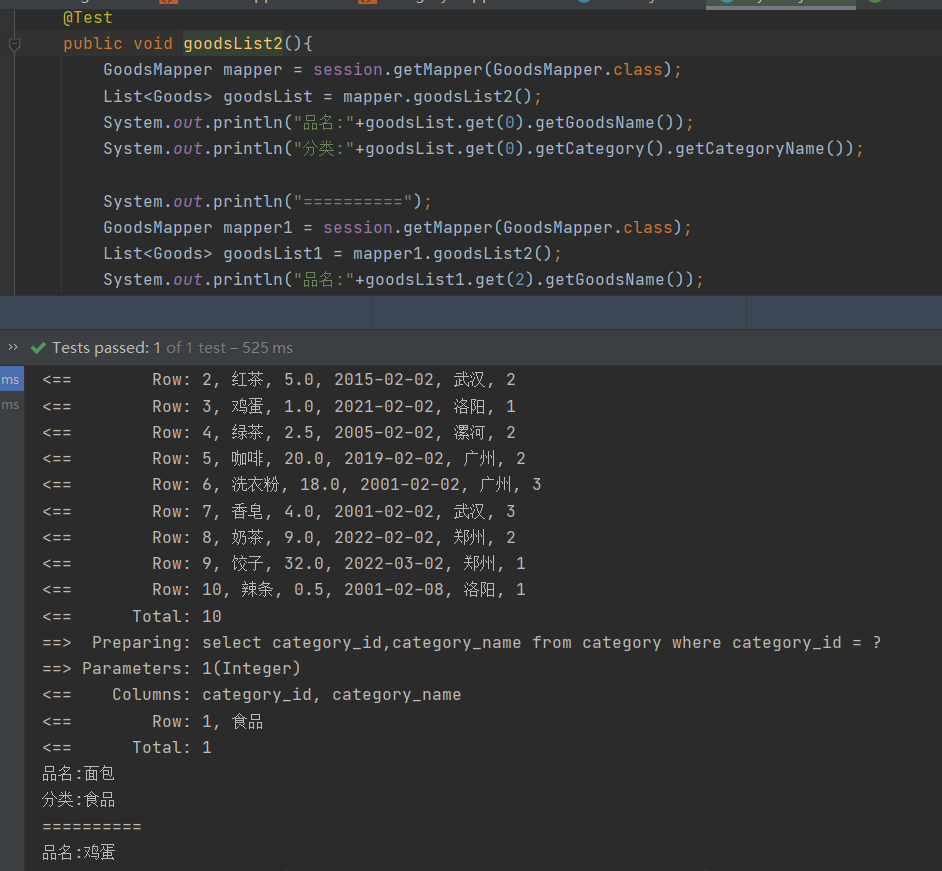The width and height of the screenshot is (942, 871).
Task: Click the @Test annotation in the editor
Action: [x=87, y=18]
